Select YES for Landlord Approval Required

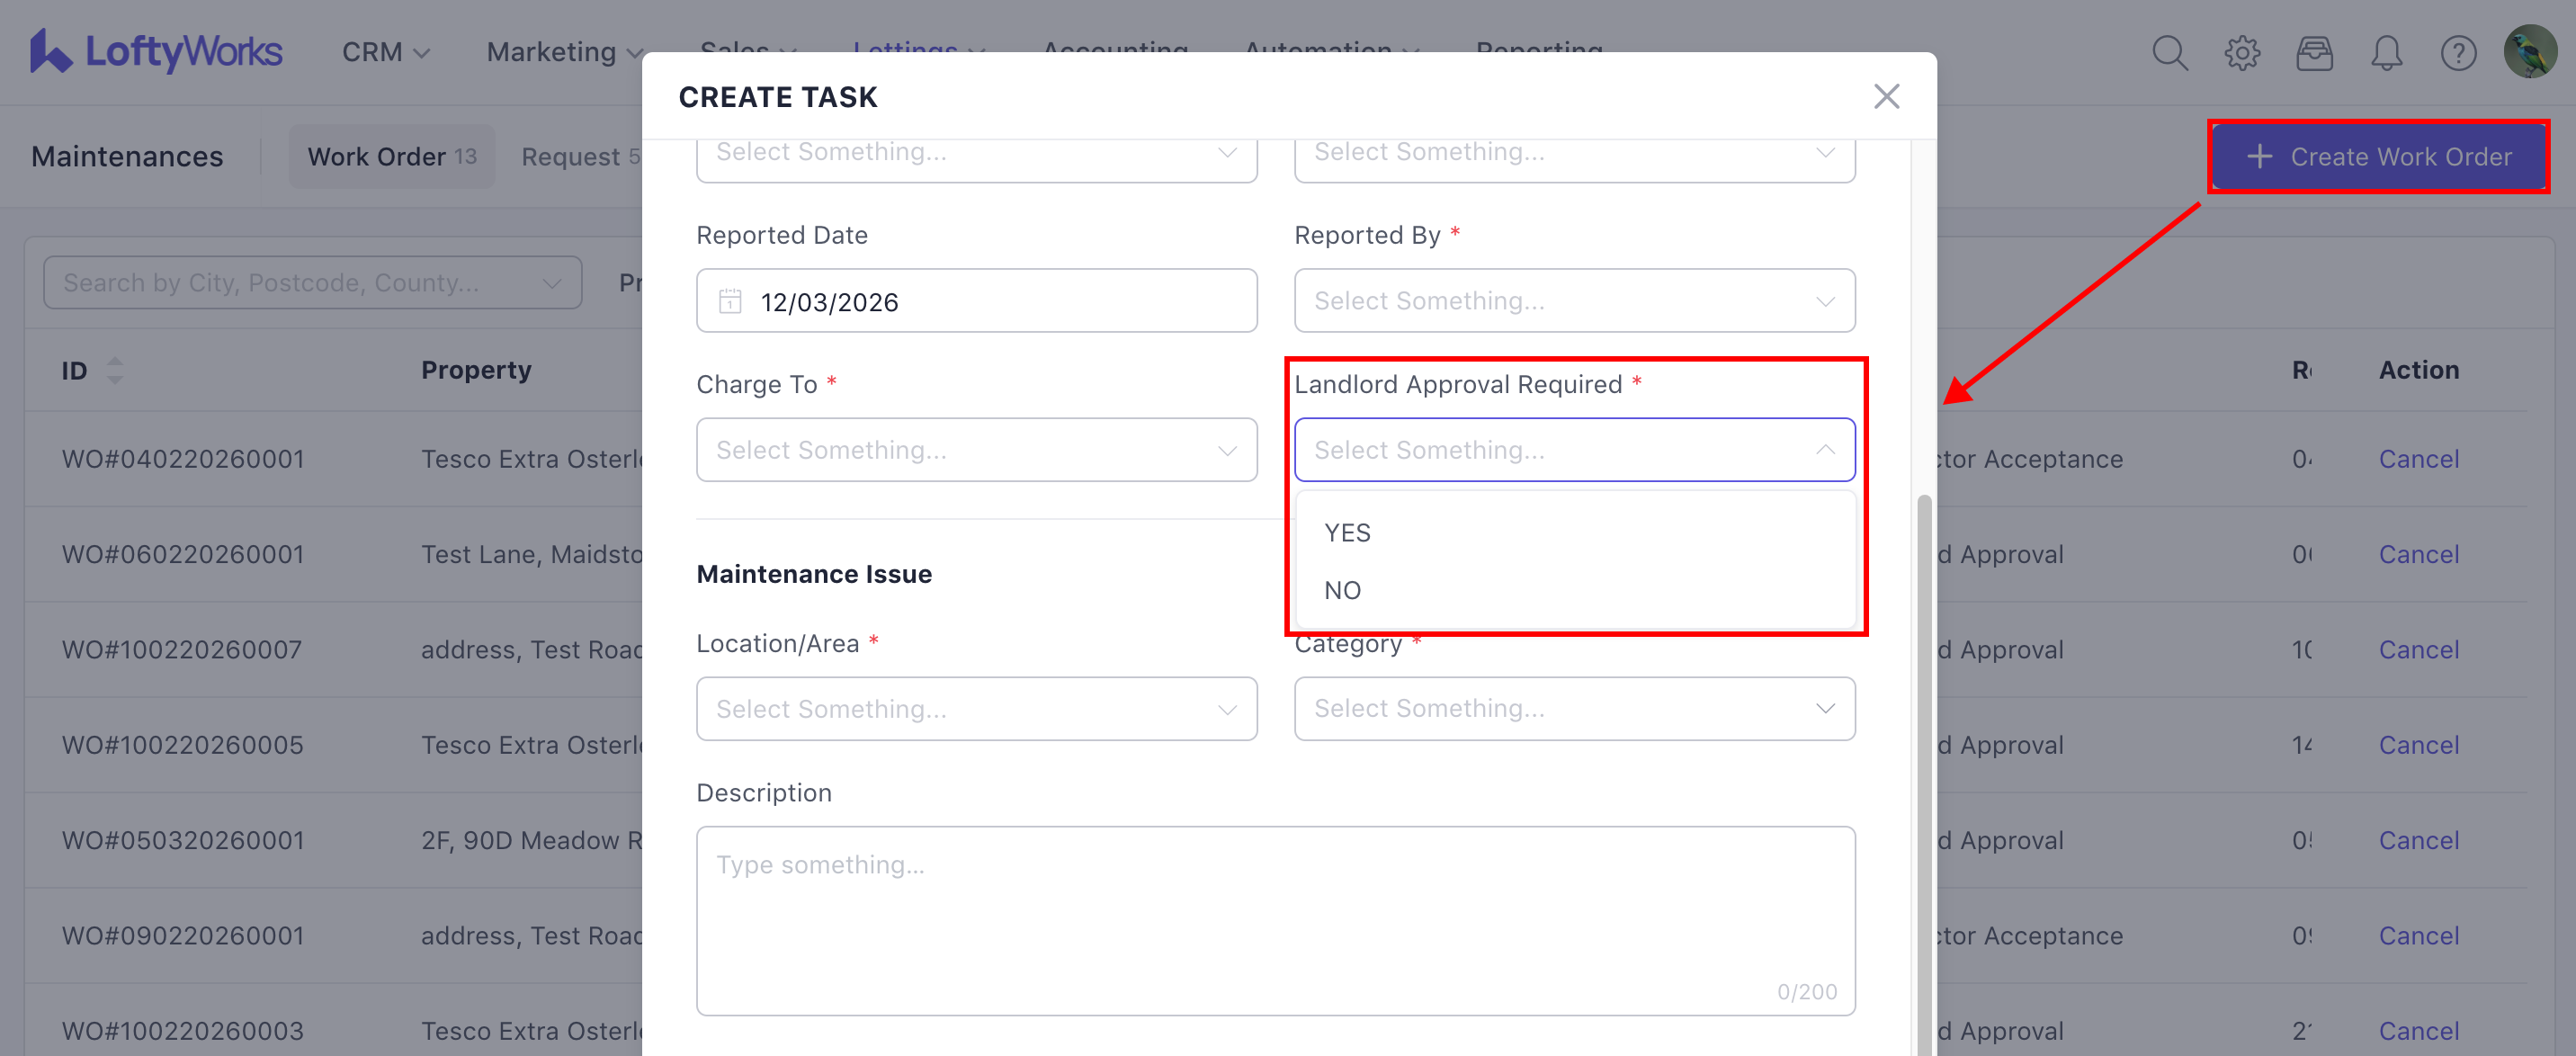[x=1347, y=533]
